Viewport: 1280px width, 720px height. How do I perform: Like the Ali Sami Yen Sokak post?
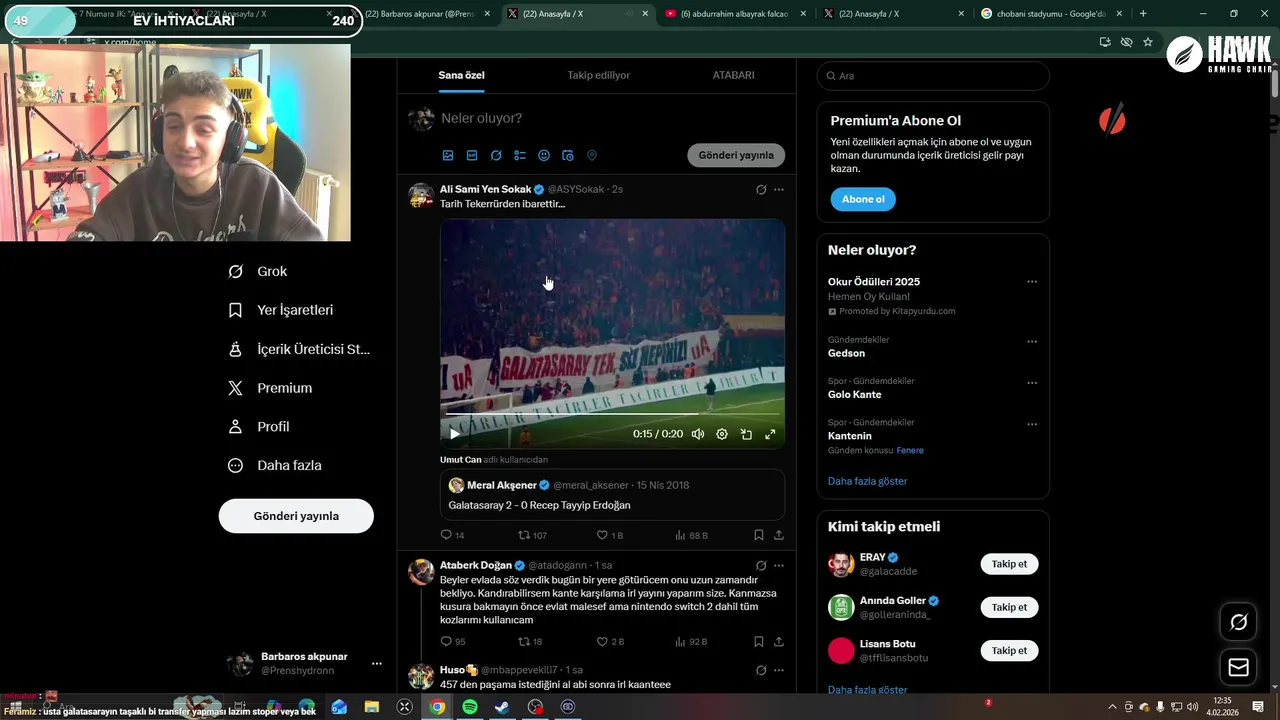click(609, 535)
